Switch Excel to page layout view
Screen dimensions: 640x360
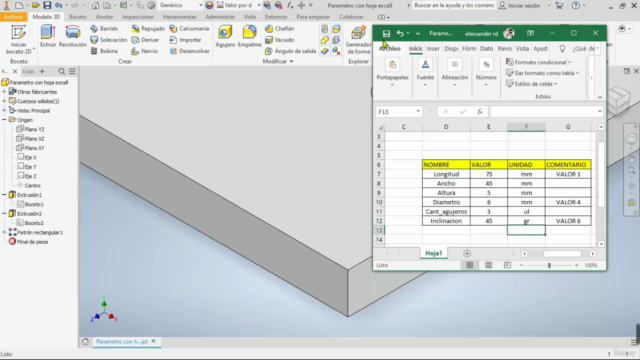[x=488, y=265]
